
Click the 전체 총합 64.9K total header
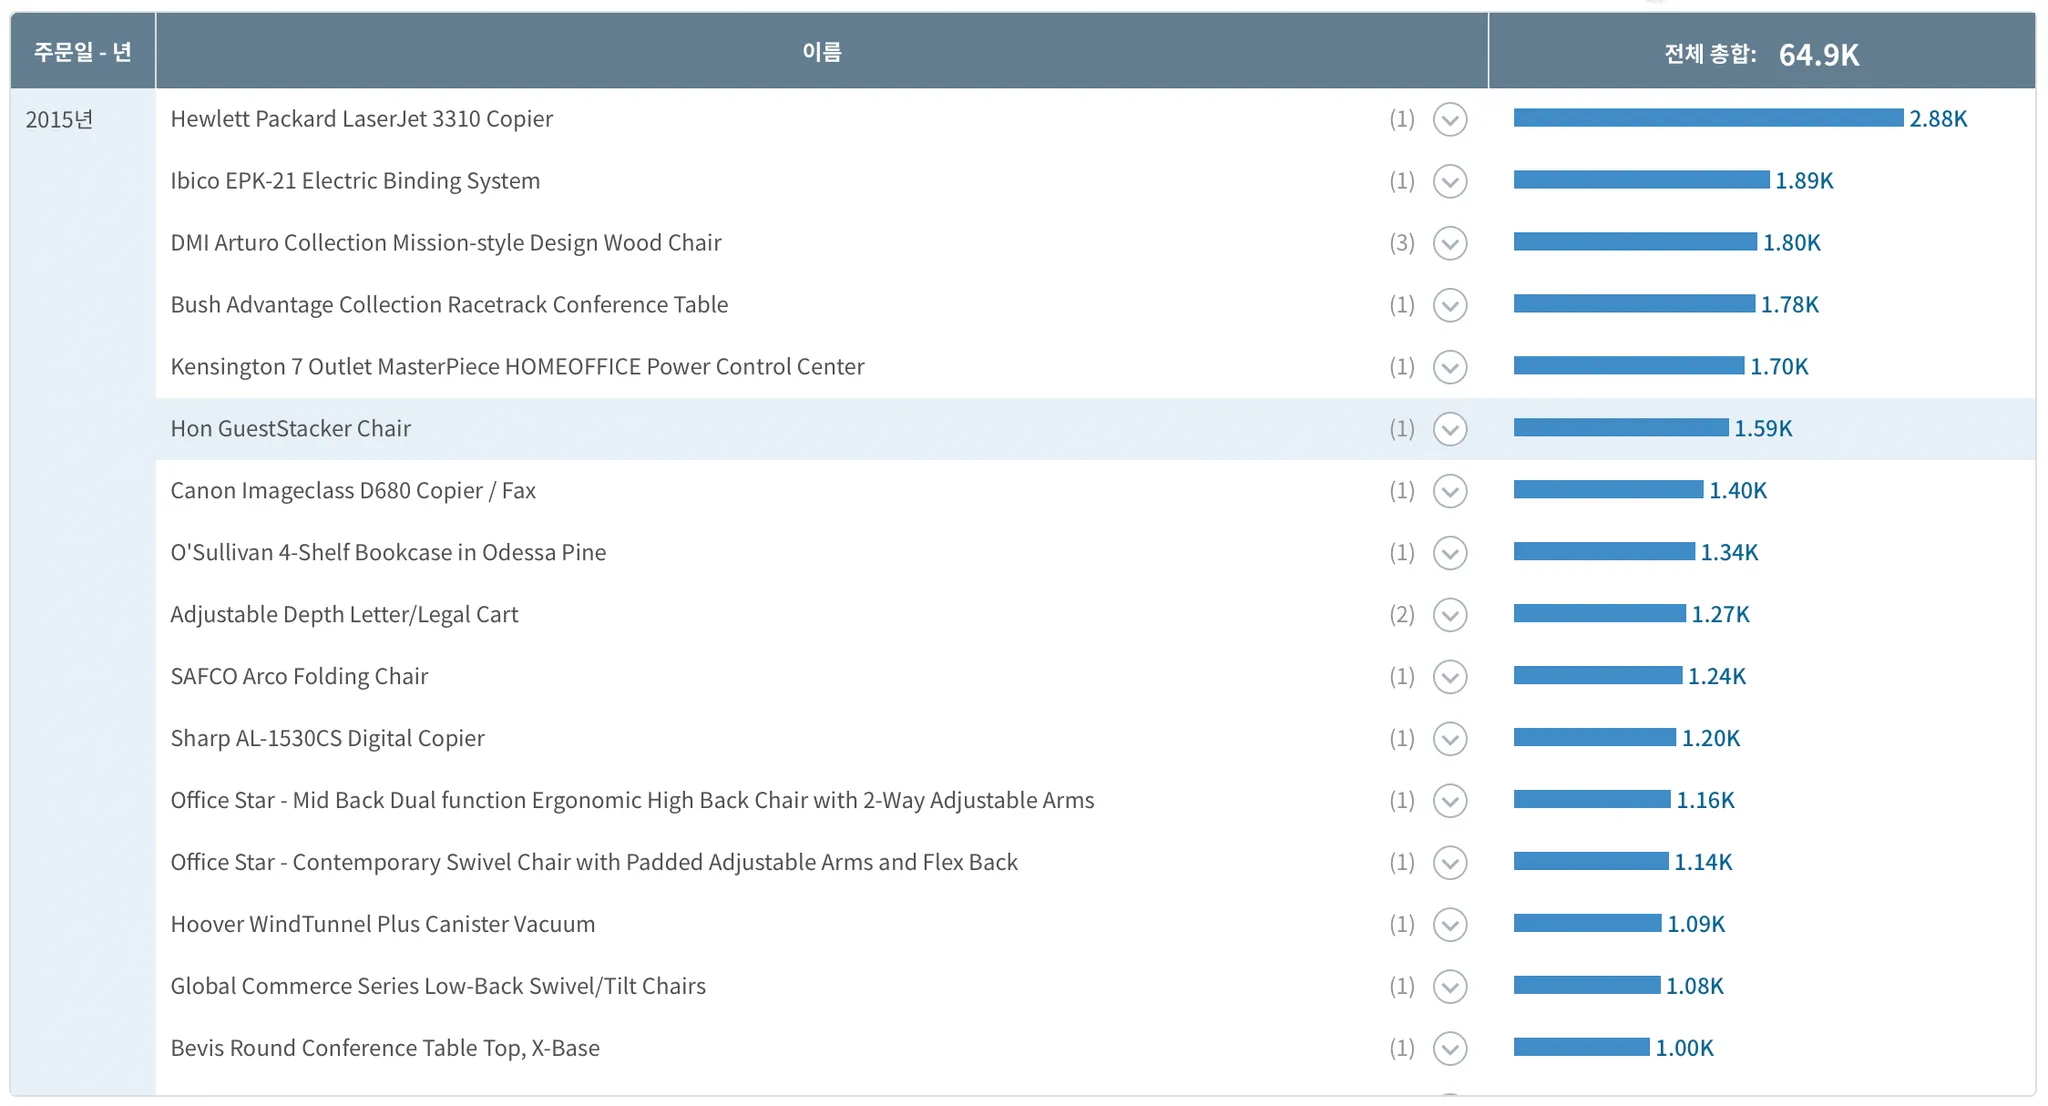tap(1761, 53)
